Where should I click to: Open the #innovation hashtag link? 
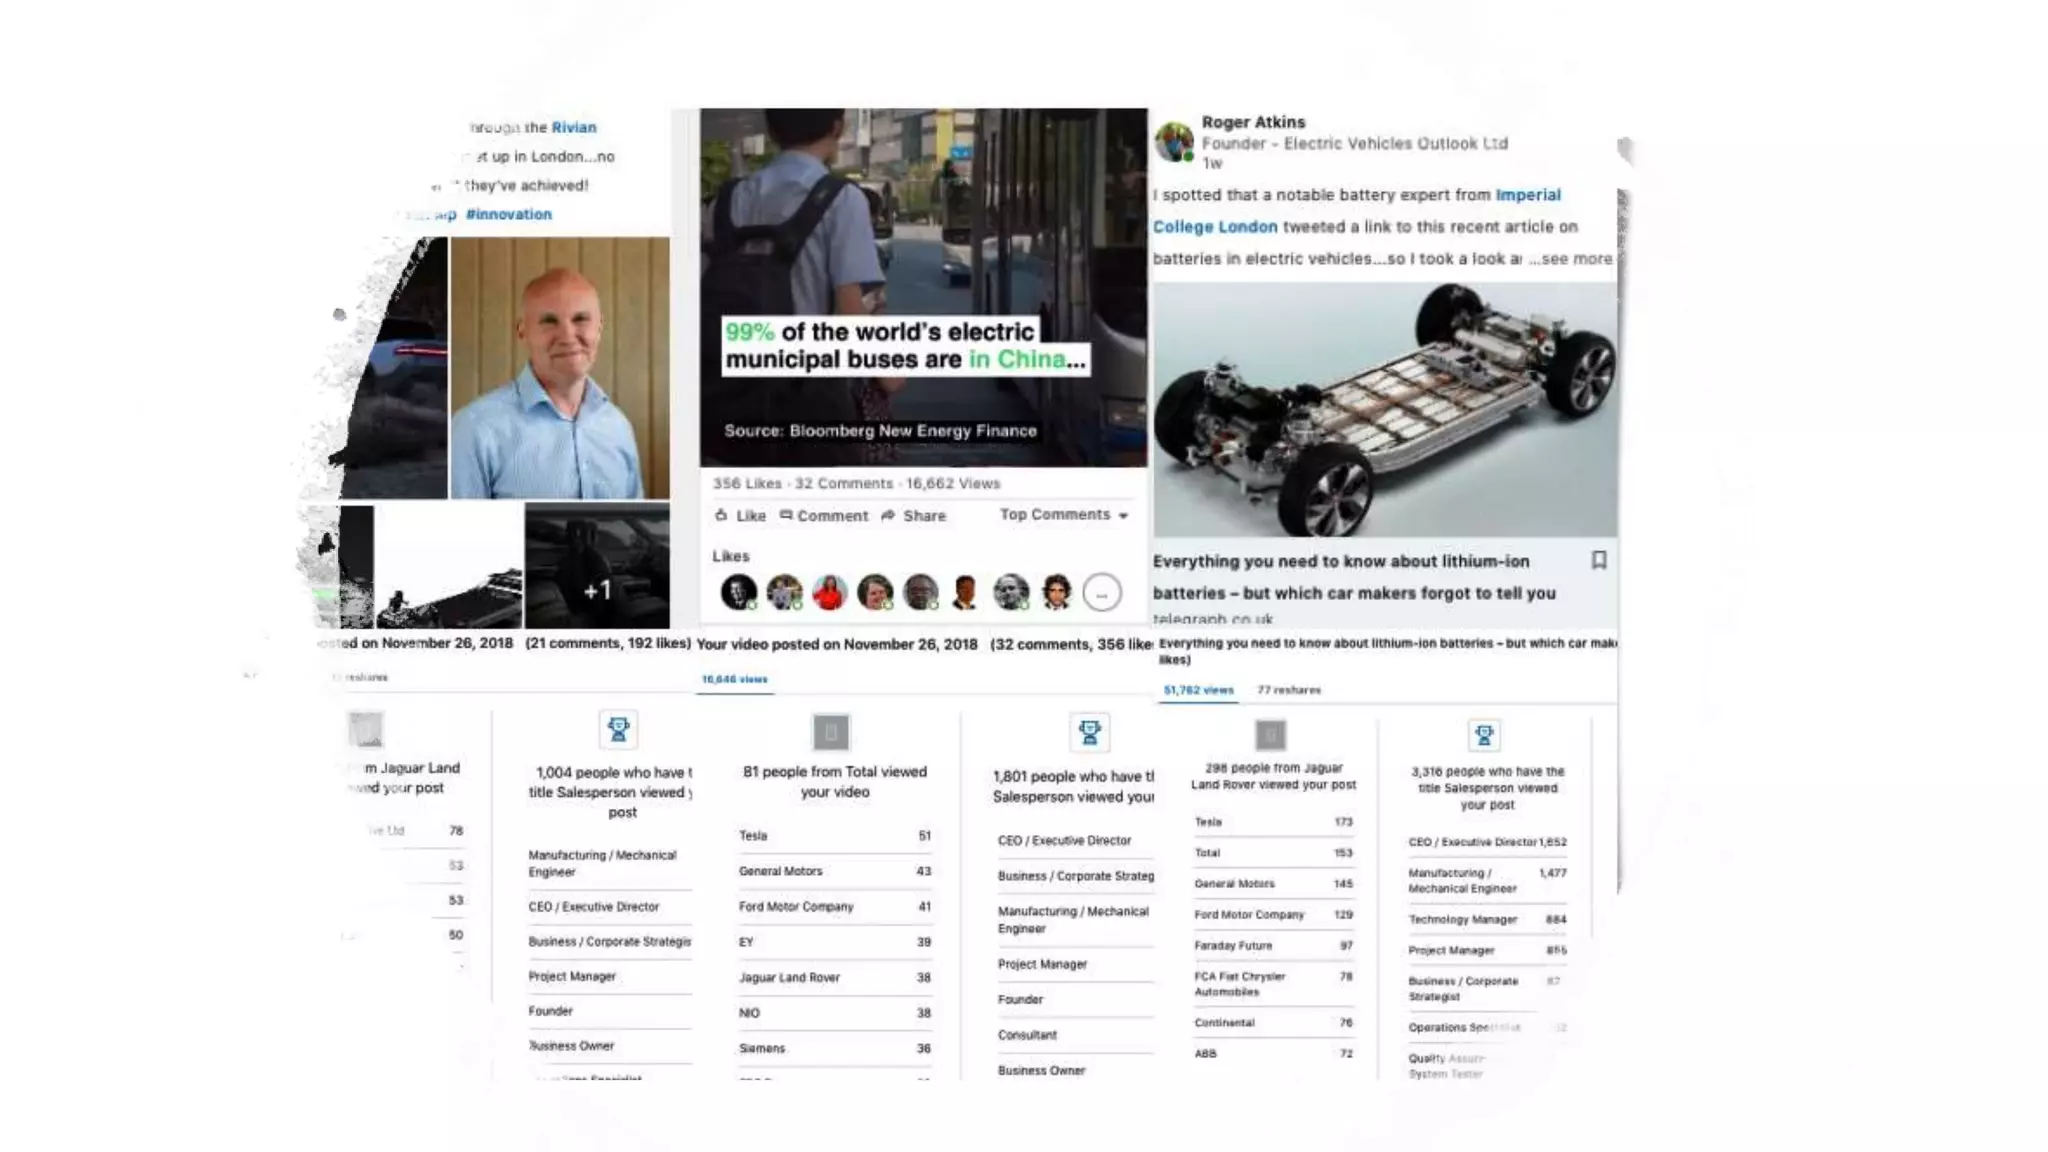tap(509, 214)
